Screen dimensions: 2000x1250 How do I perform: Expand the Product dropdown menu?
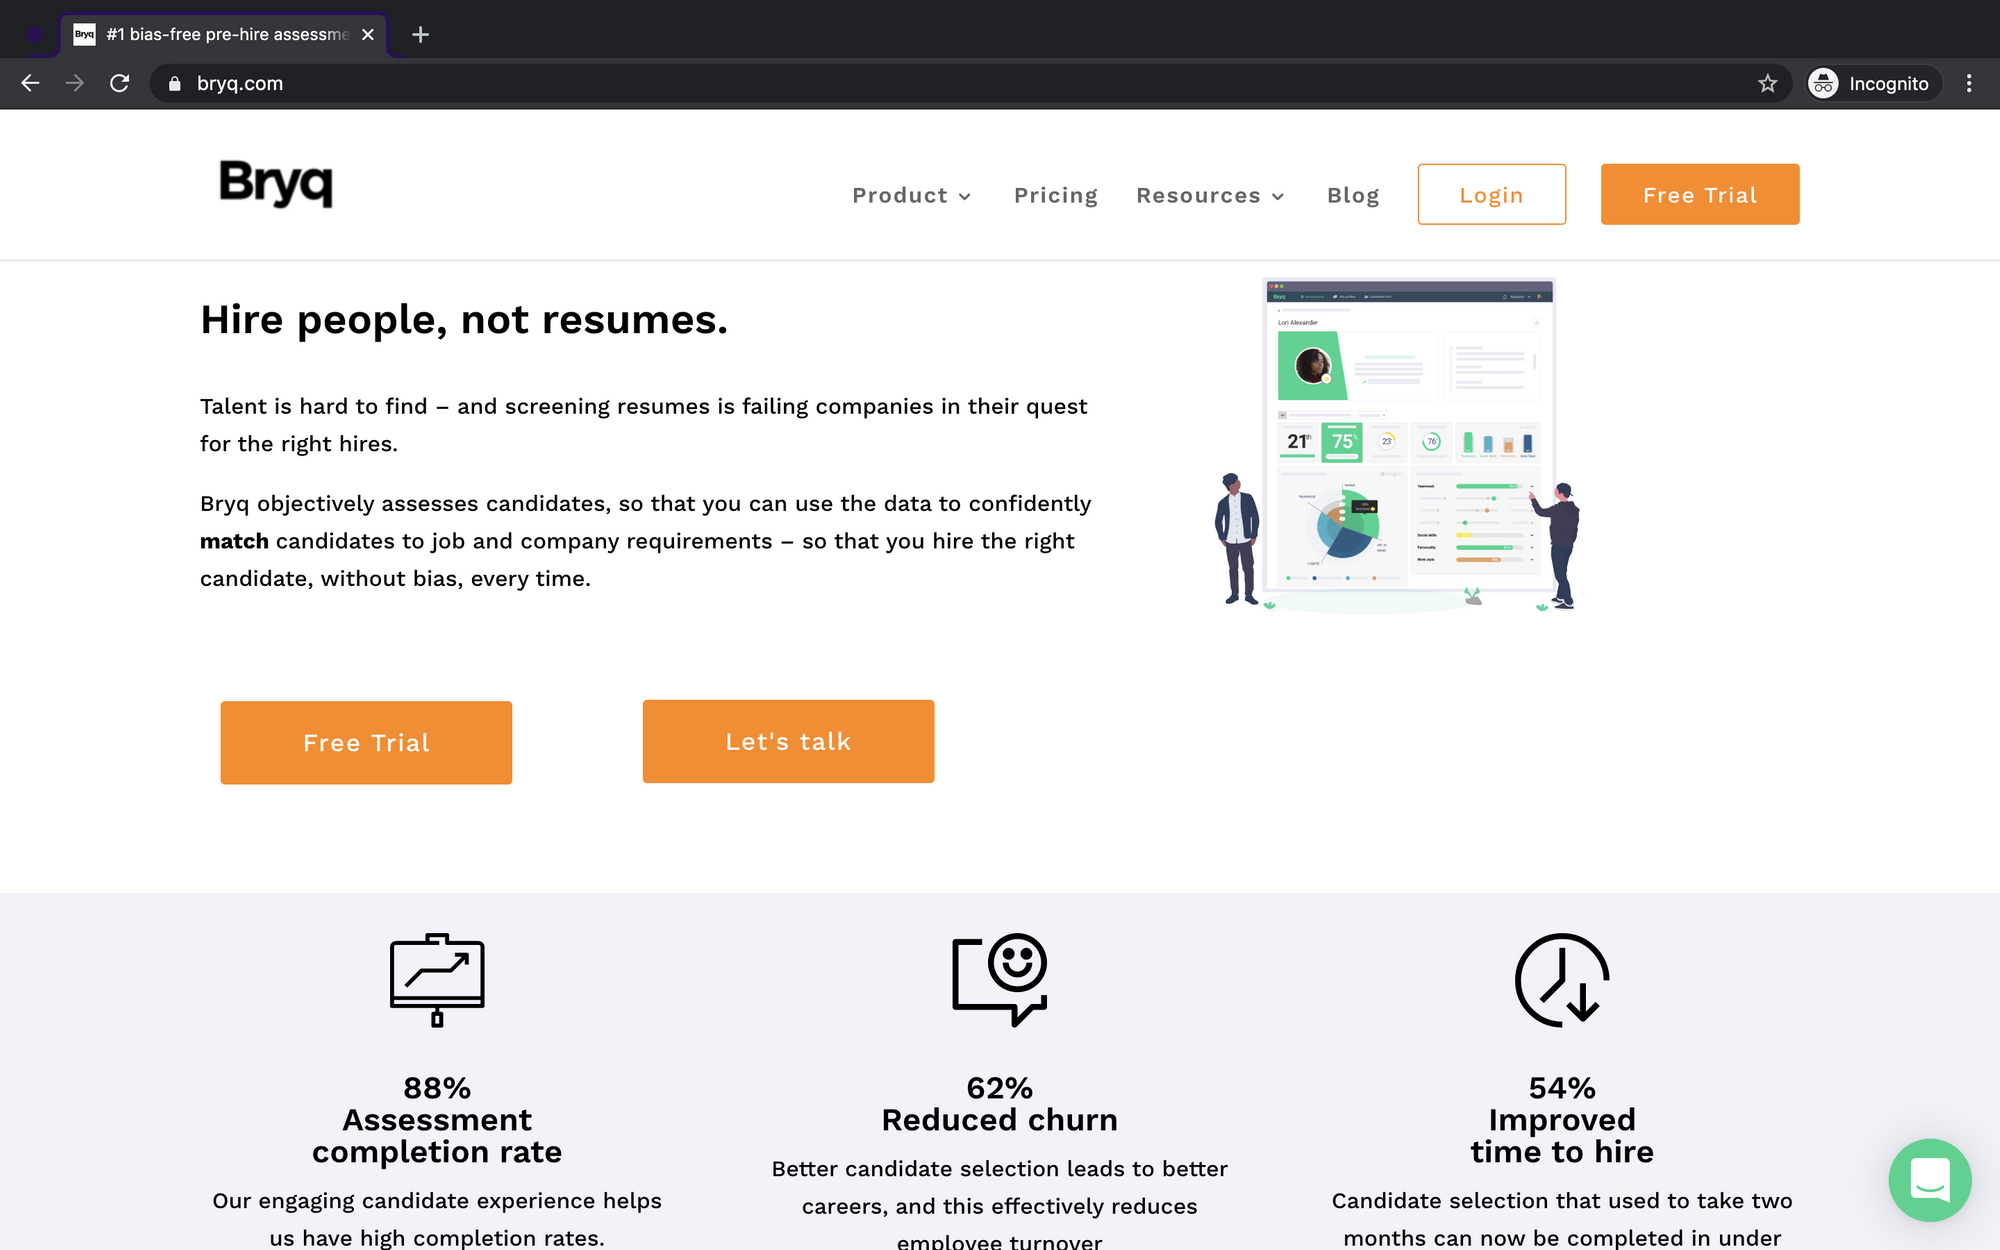tap(911, 195)
